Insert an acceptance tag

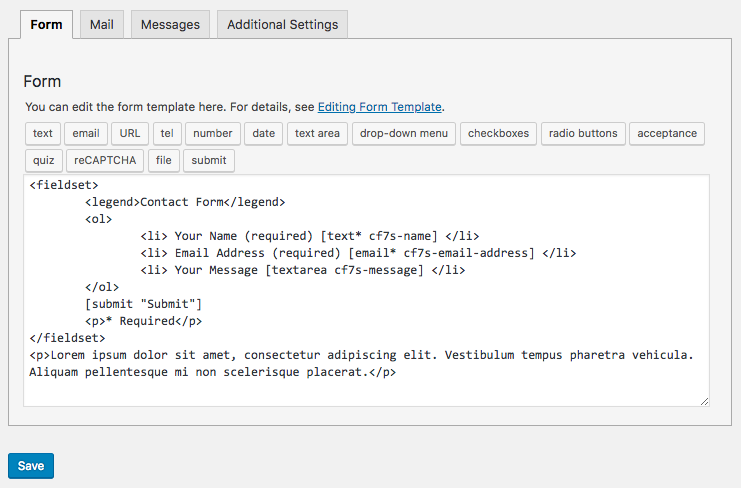[667, 134]
